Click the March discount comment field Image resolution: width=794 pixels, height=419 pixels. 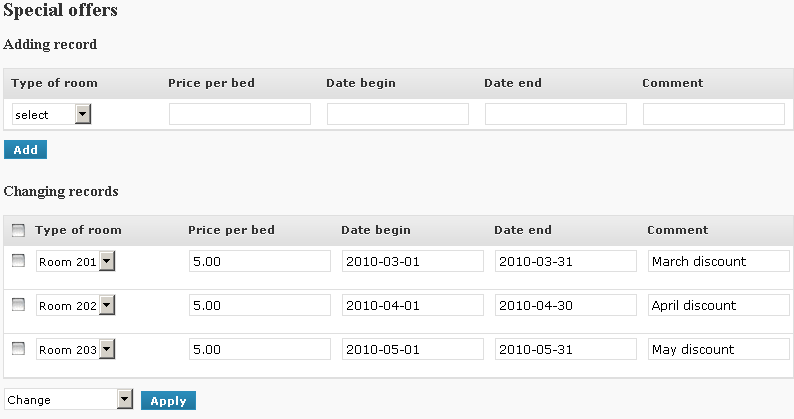tap(719, 261)
